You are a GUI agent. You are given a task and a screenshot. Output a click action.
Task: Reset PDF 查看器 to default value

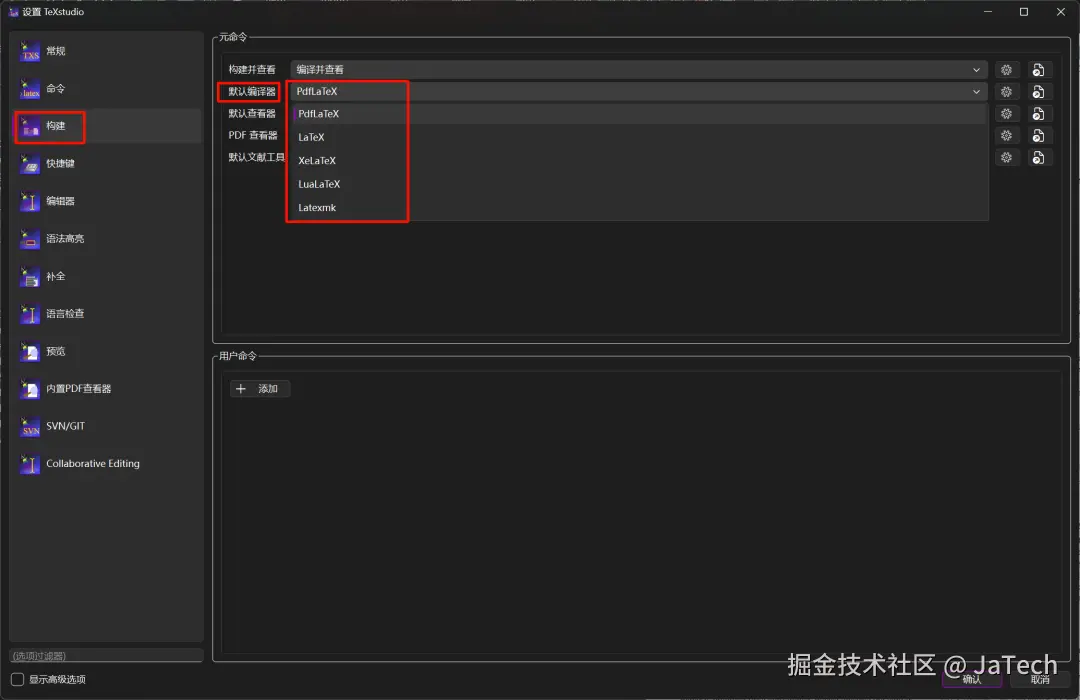[x=1038, y=136]
